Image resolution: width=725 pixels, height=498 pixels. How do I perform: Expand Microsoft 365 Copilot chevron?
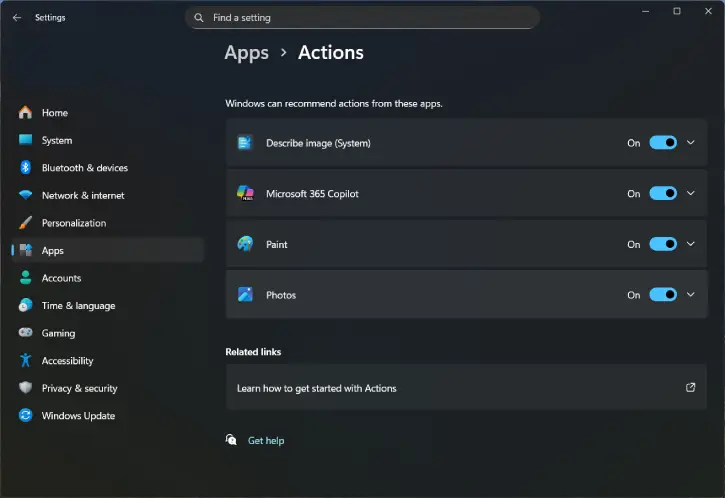coord(690,193)
